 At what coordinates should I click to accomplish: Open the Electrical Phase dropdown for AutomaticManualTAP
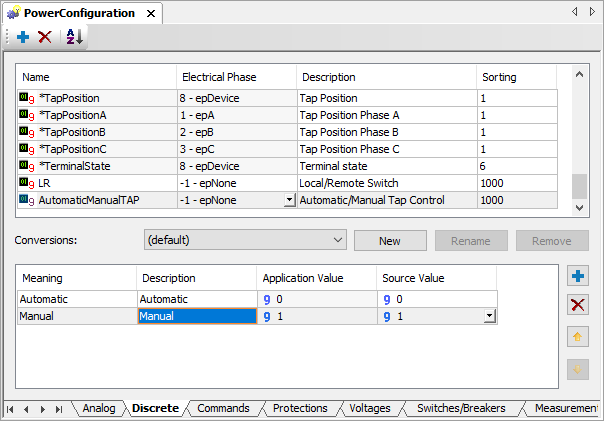tap(289, 200)
